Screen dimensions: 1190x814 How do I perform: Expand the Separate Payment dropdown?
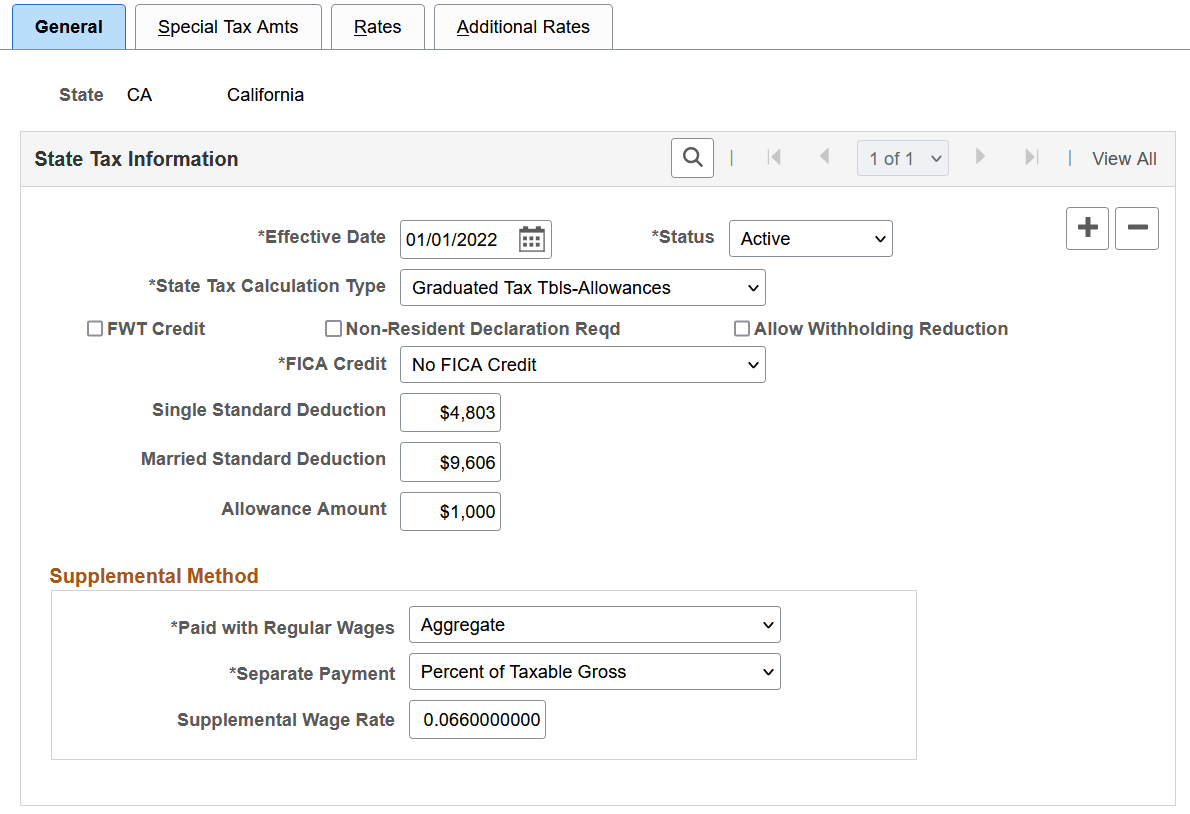click(595, 671)
